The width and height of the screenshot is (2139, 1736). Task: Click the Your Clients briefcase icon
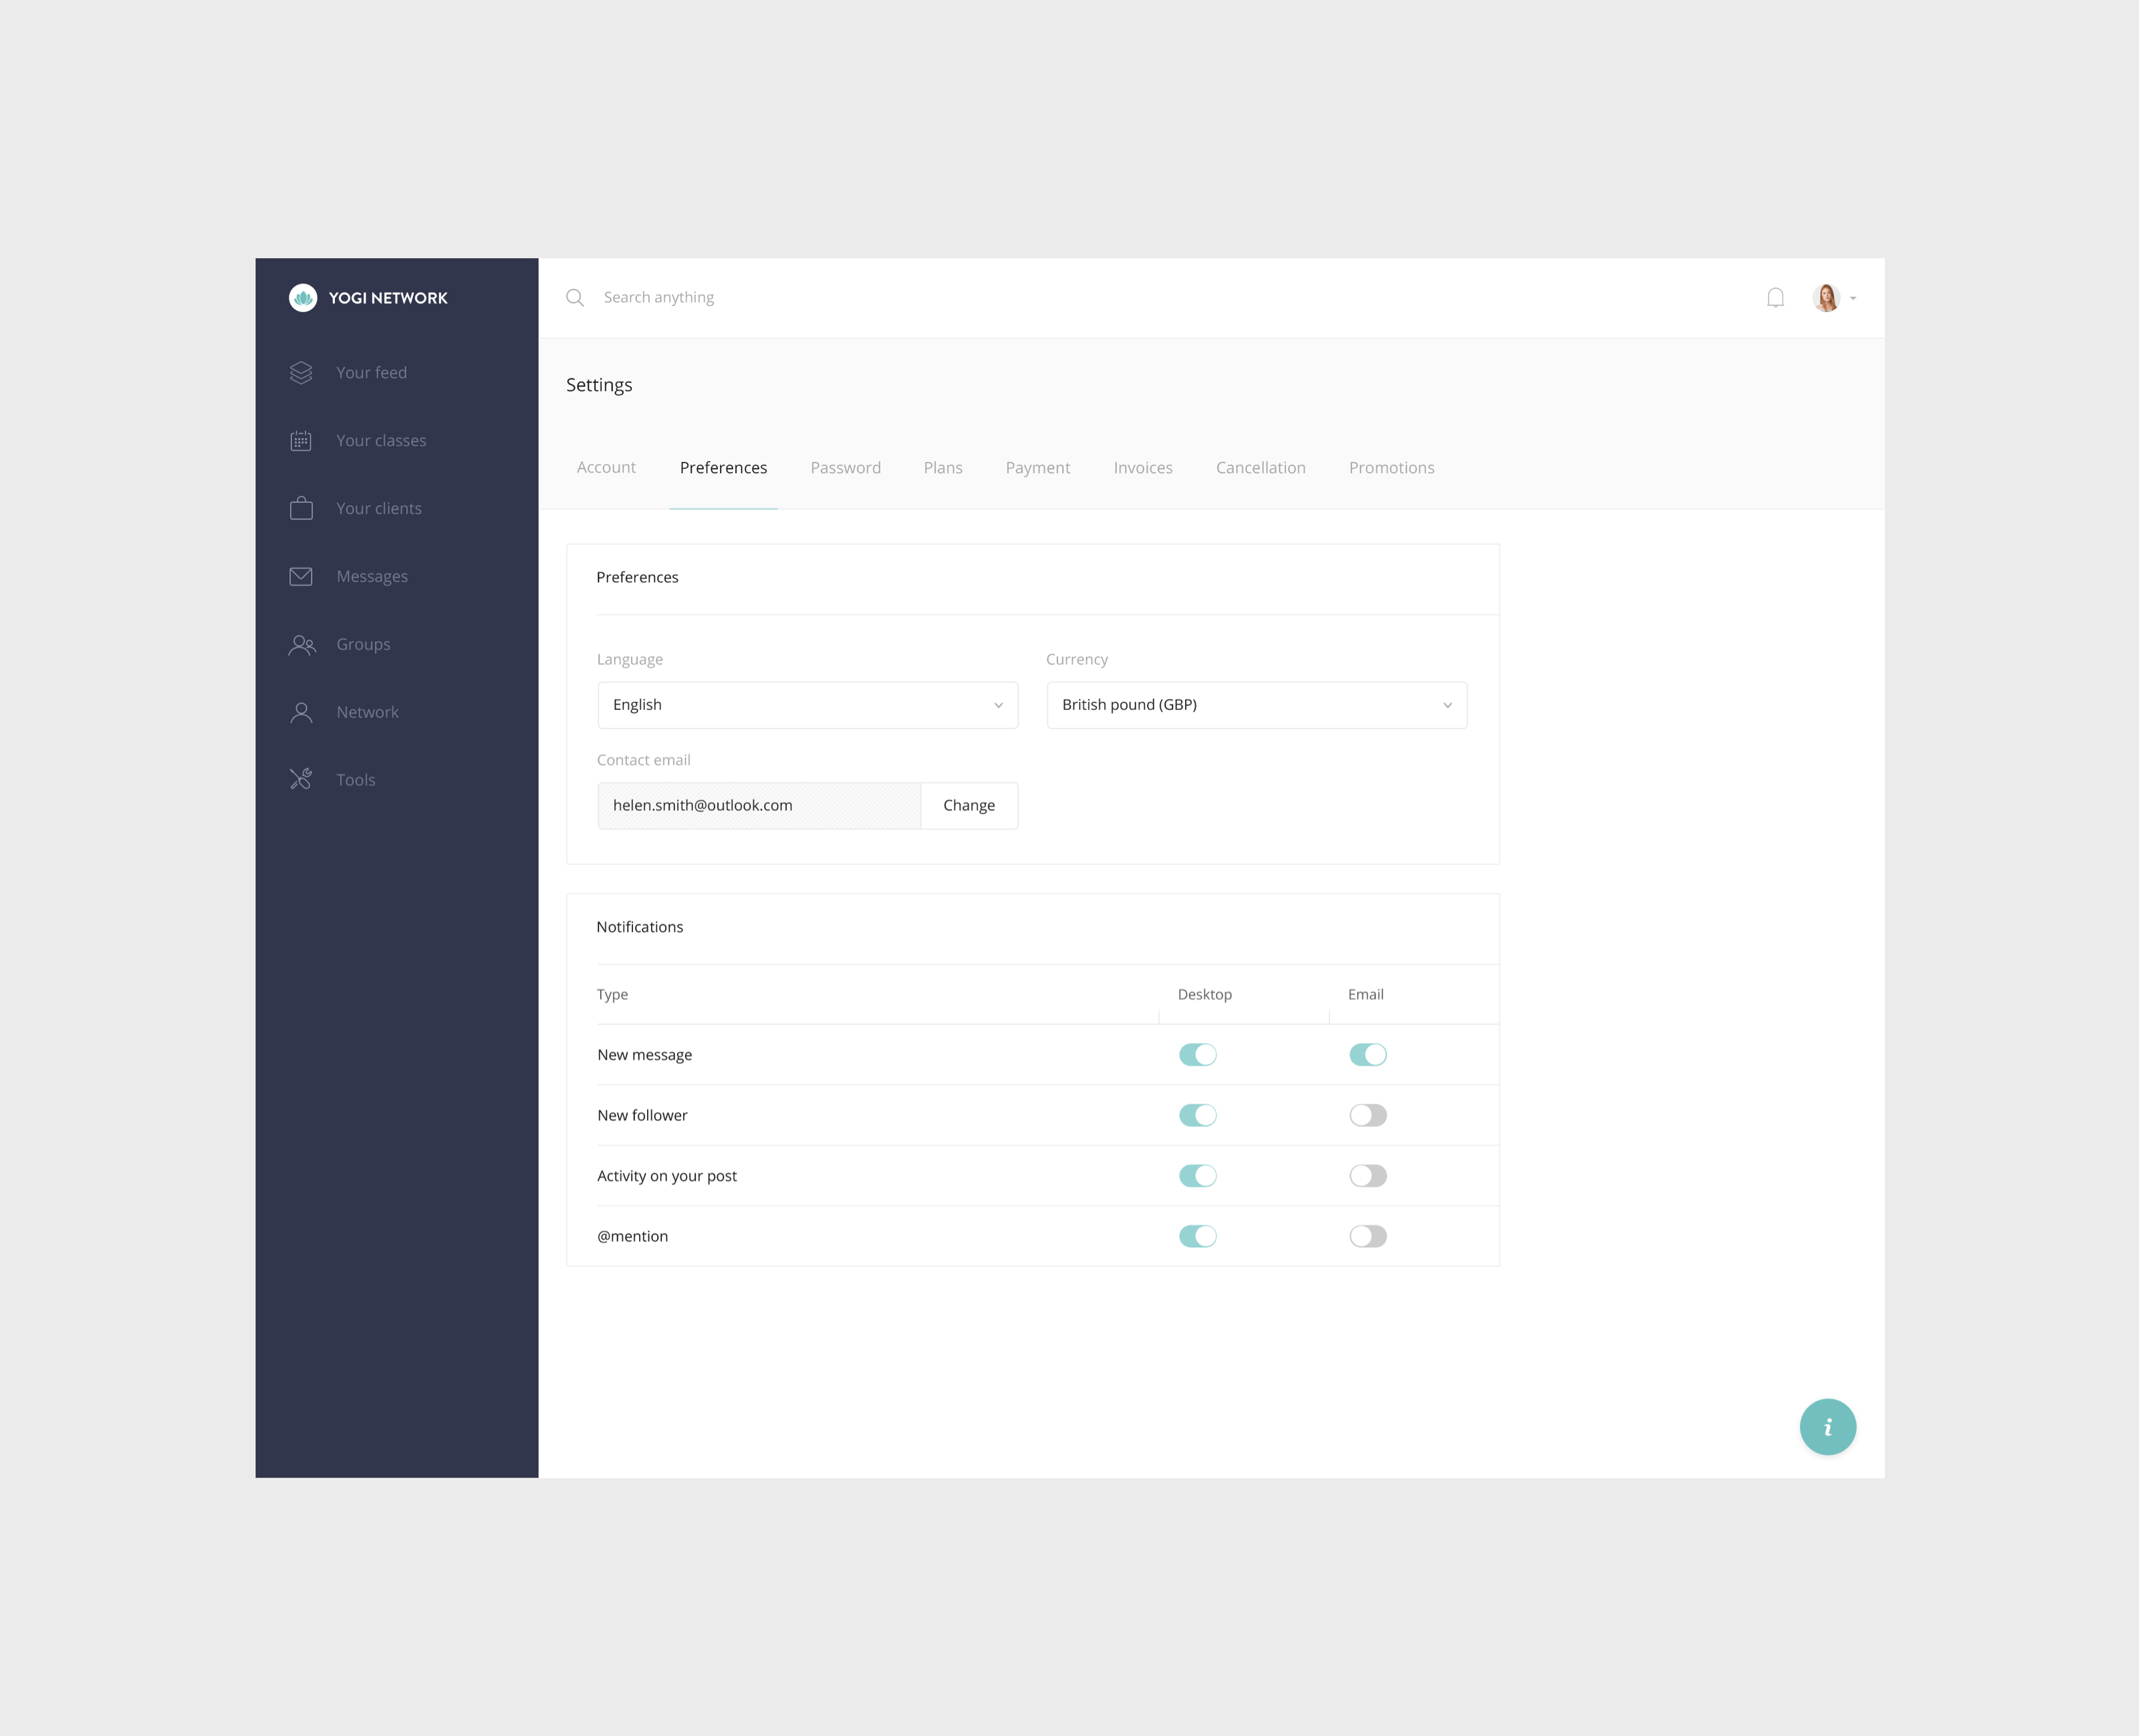[x=301, y=509]
